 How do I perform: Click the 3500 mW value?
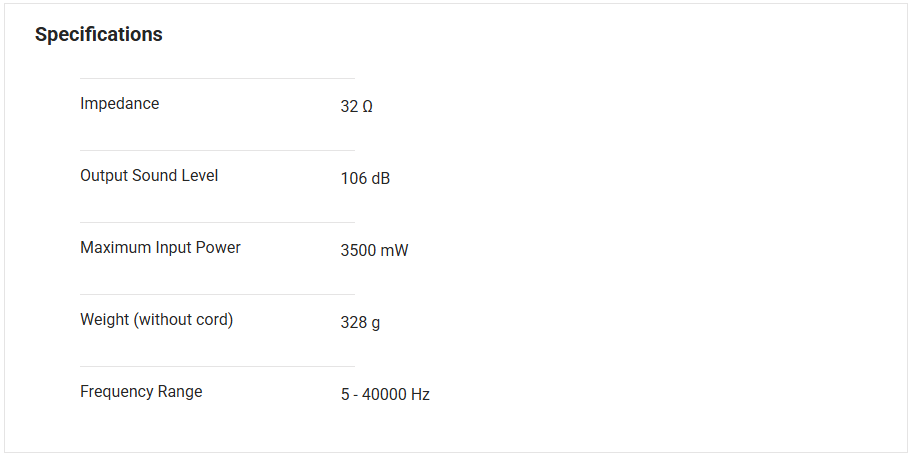[374, 250]
